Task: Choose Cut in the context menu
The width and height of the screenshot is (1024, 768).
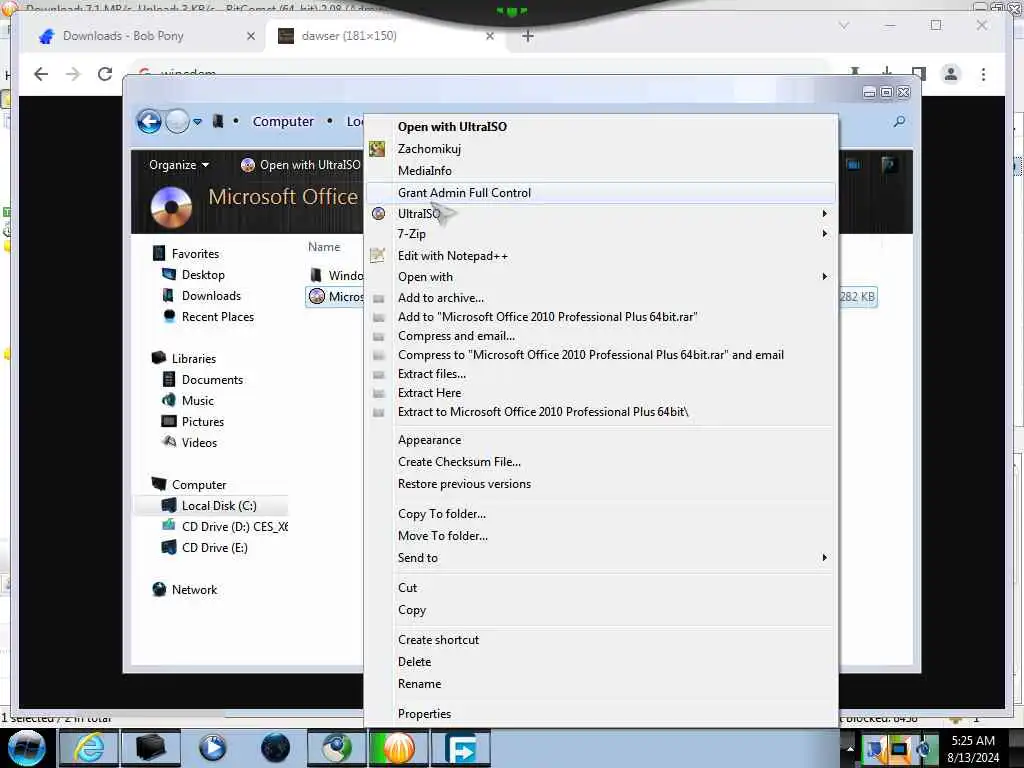Action: (x=408, y=588)
